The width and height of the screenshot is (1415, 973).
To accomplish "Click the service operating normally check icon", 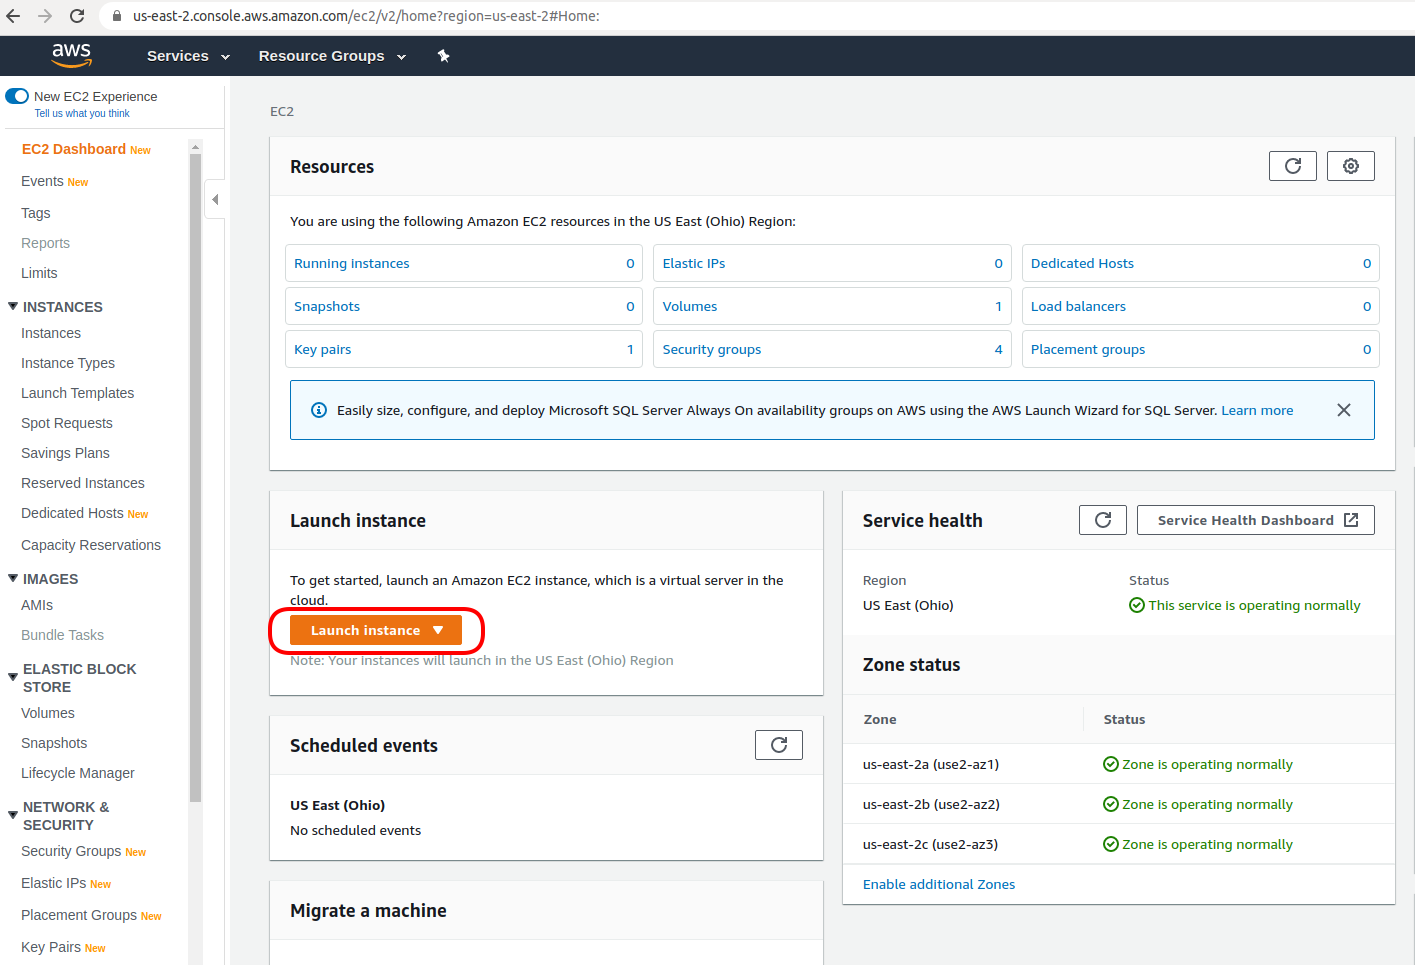I will coord(1136,605).
